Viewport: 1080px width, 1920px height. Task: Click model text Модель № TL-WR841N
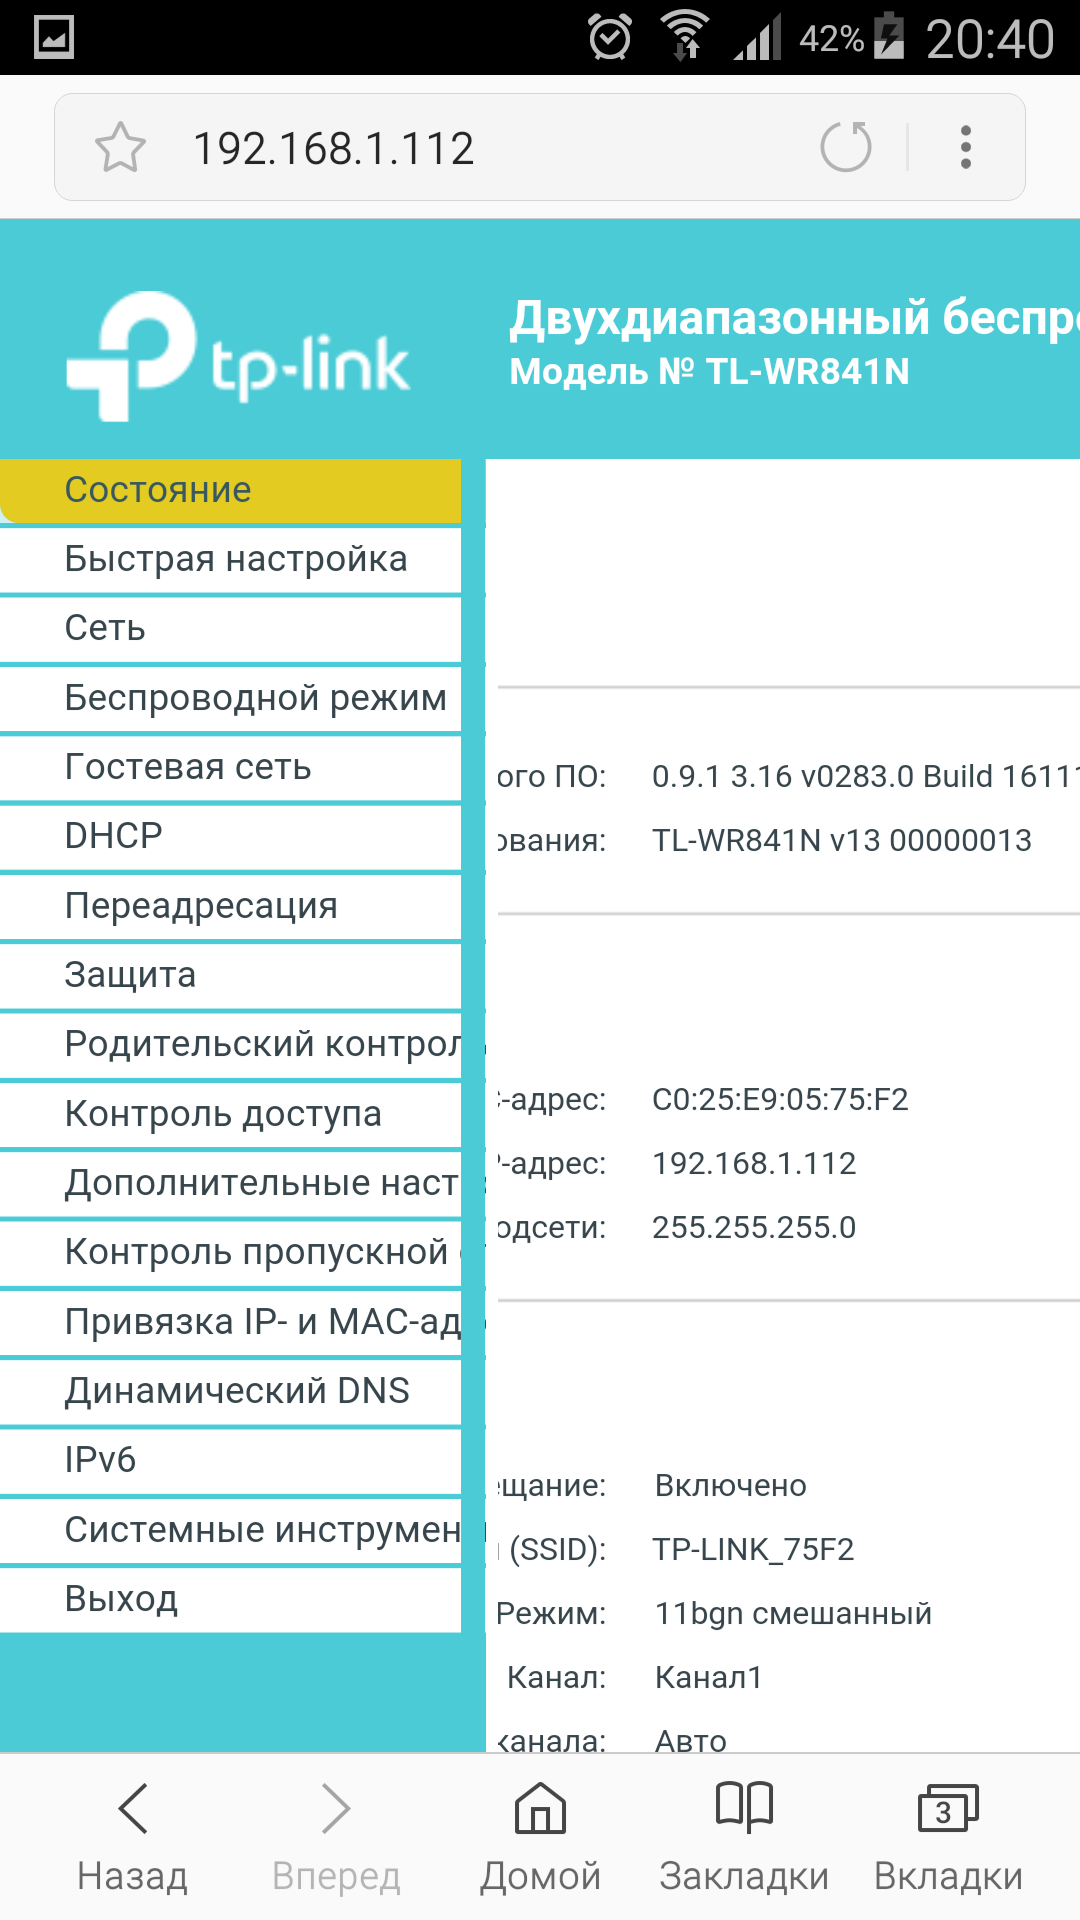709,371
